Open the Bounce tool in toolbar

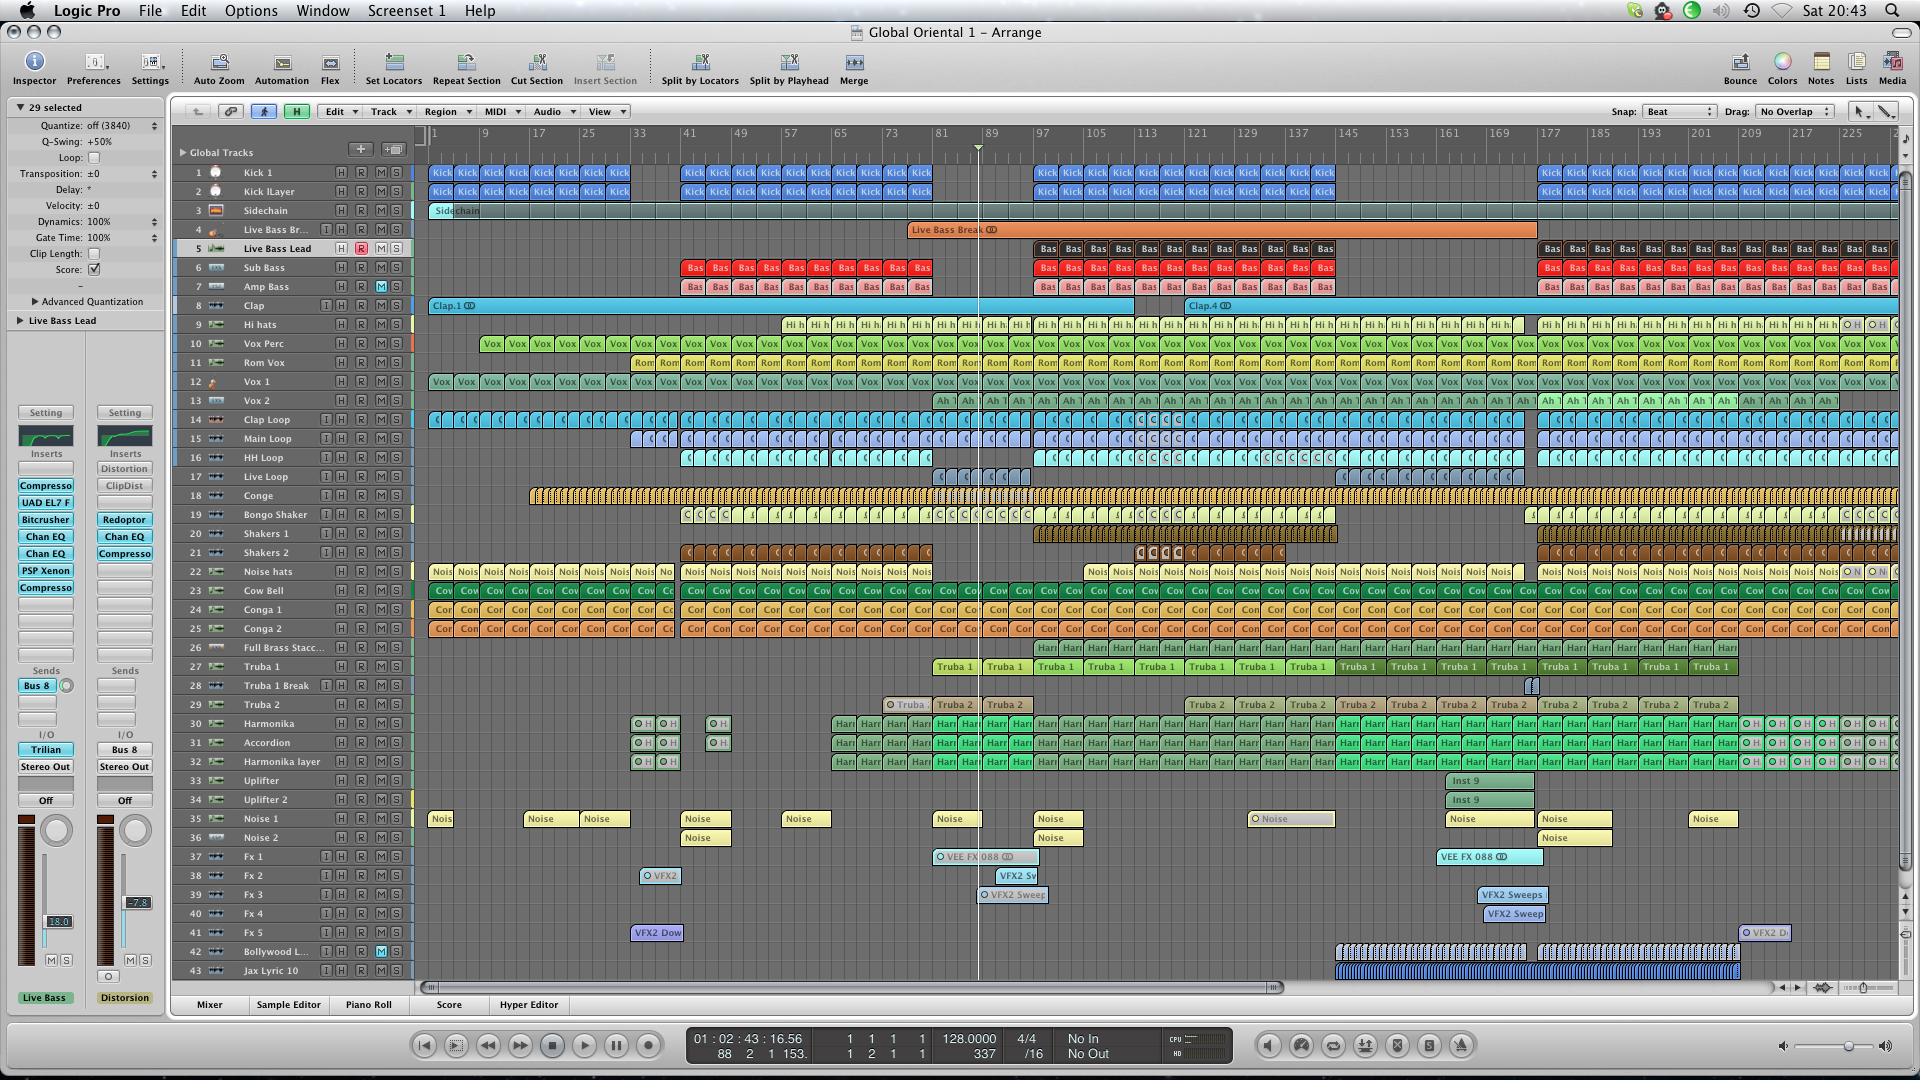[x=1740, y=63]
